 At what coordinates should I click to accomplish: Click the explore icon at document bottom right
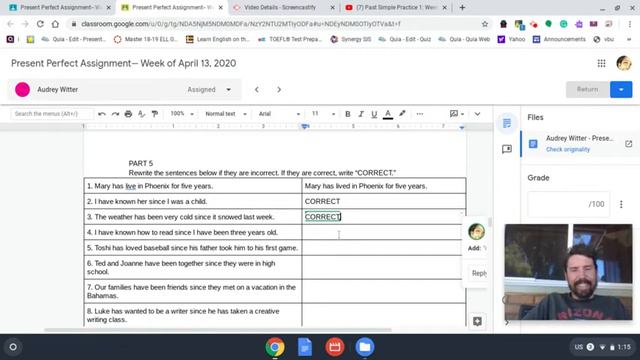click(477, 321)
